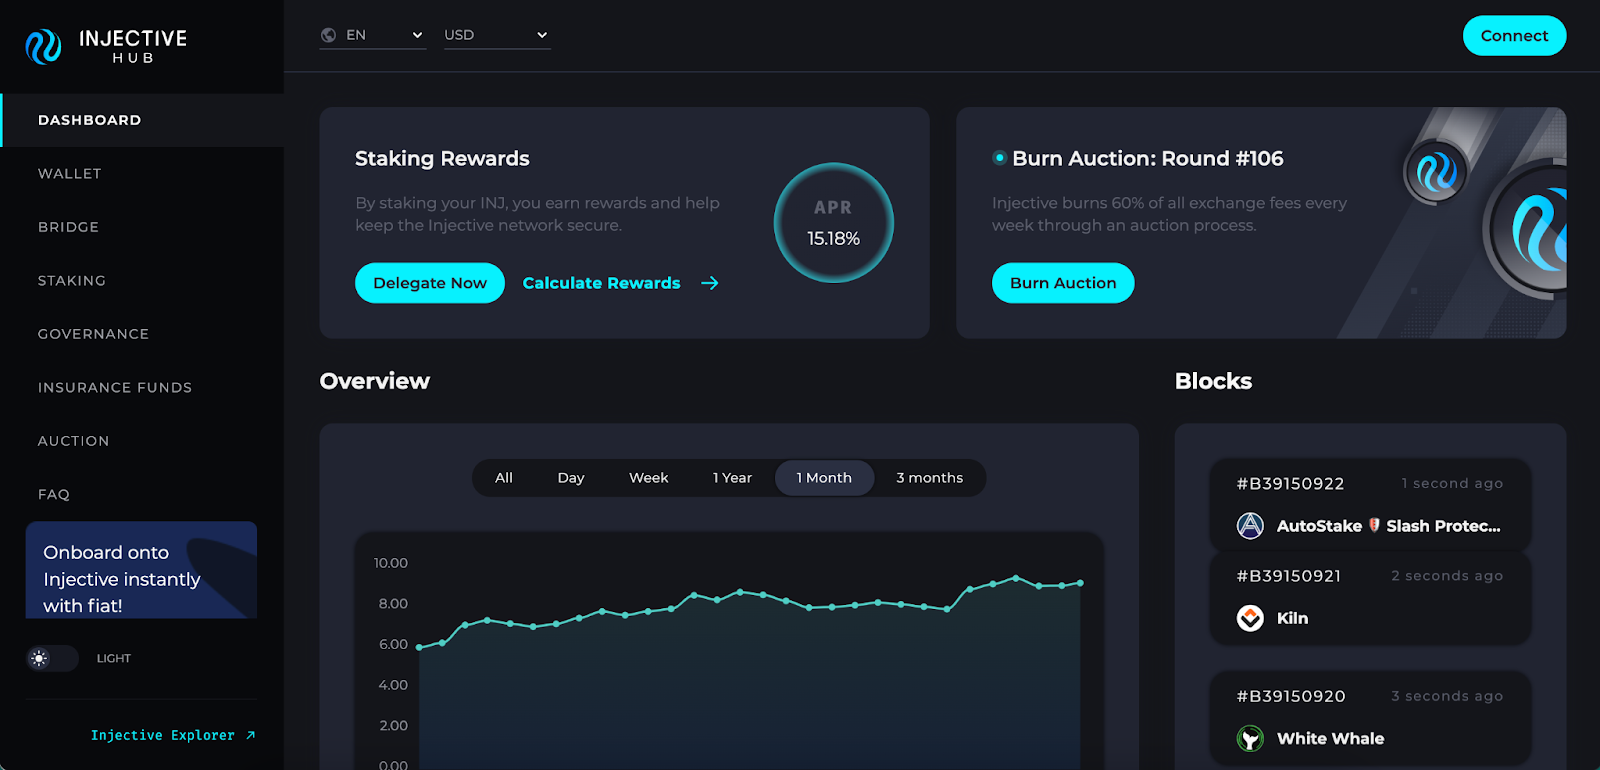Screen dimensions: 1600x770
Task: Click the White Whale validator name
Action: (x=1330, y=739)
